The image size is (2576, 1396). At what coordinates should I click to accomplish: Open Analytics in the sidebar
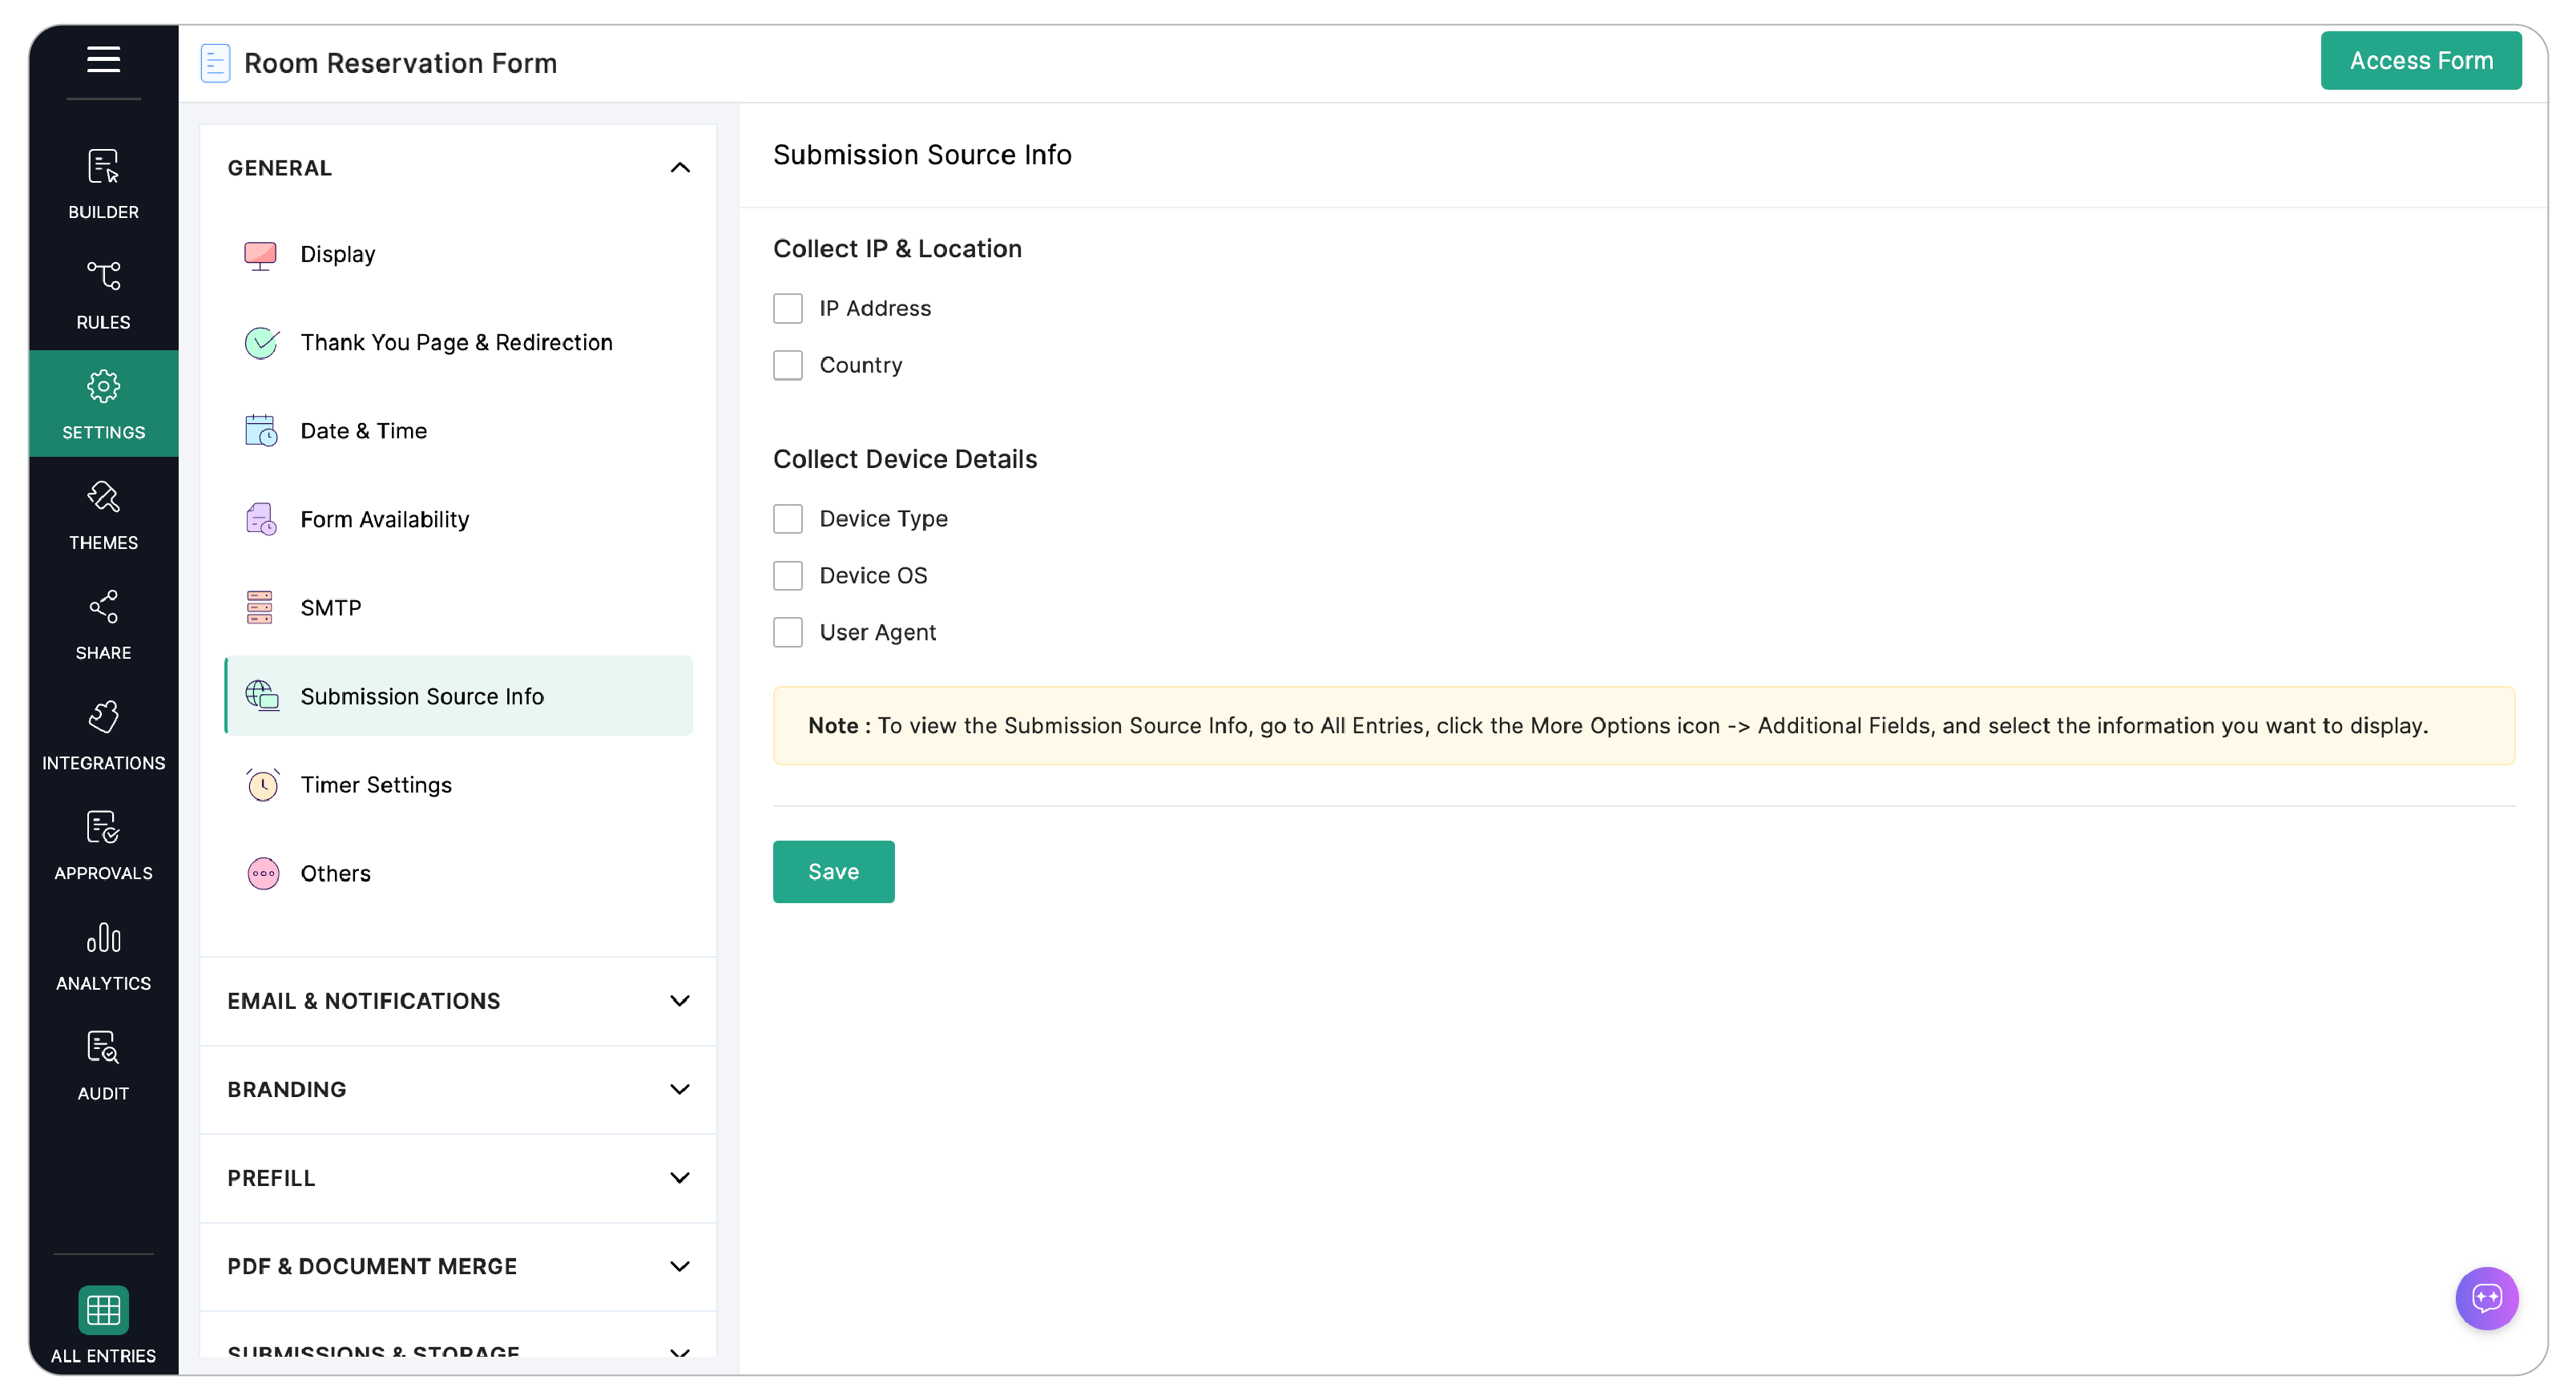pyautogui.click(x=103, y=955)
